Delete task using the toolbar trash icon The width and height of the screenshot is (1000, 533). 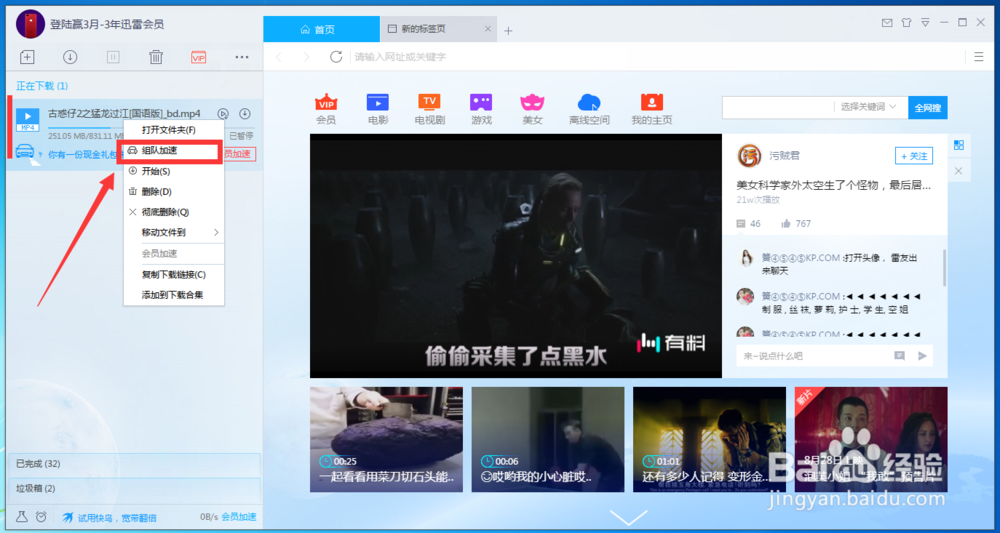pos(156,57)
